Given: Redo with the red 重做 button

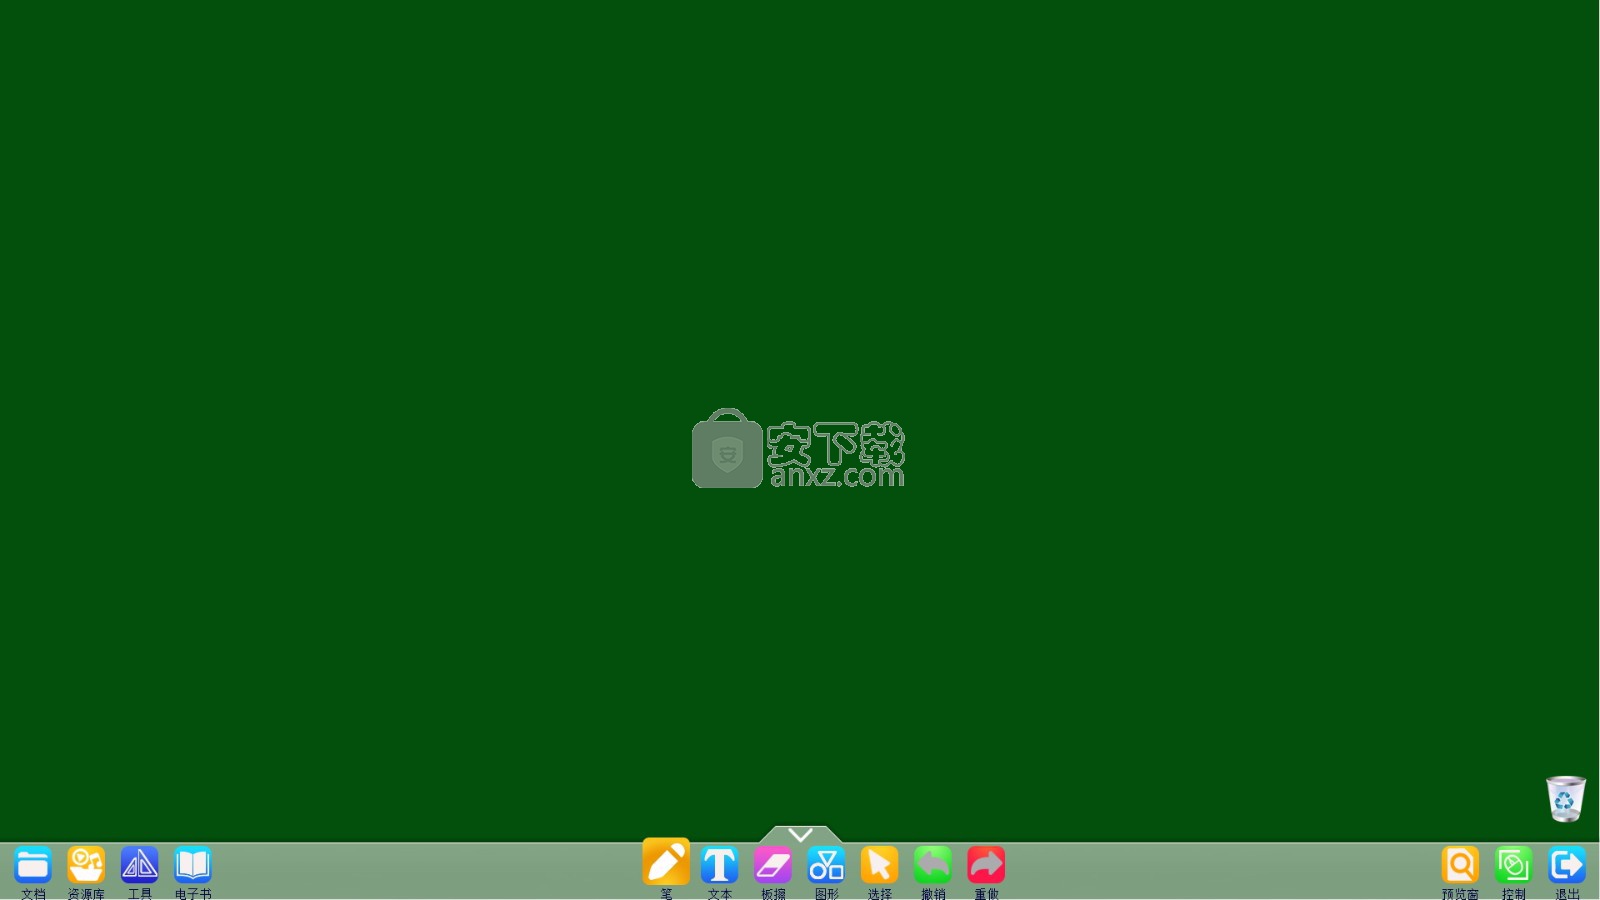Looking at the screenshot, I should coord(986,866).
